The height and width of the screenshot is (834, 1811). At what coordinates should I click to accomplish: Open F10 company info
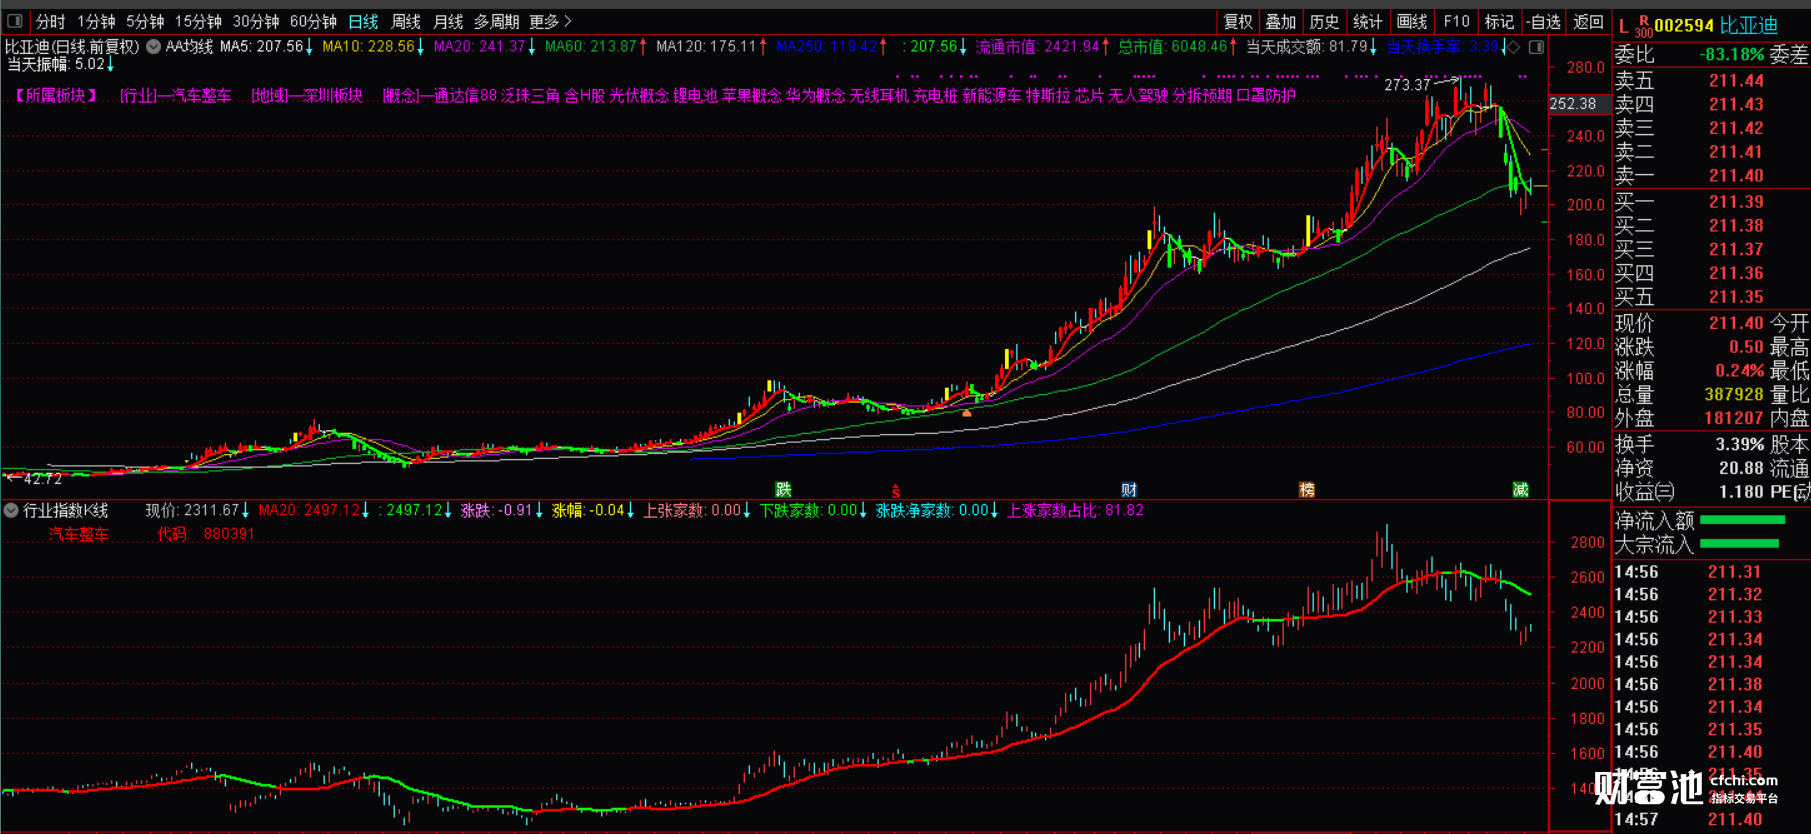point(1456,21)
